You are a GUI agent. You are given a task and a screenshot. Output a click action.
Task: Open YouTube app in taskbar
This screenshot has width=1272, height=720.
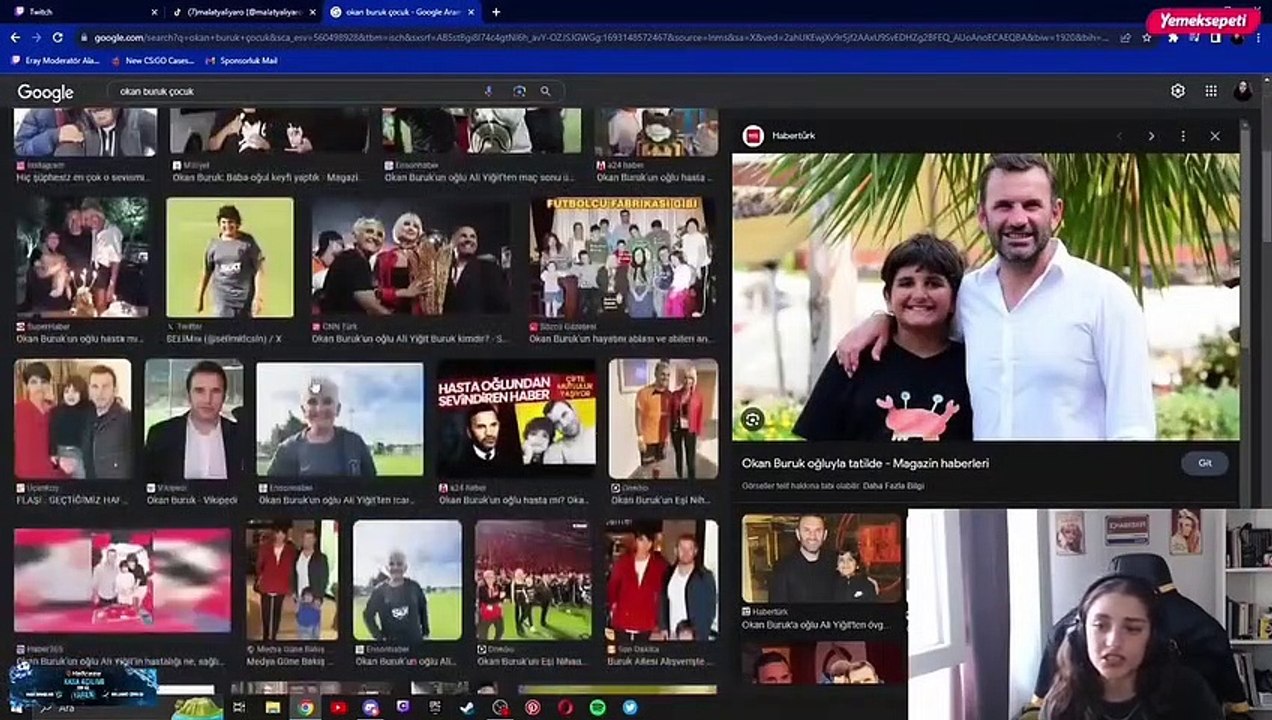(x=338, y=707)
